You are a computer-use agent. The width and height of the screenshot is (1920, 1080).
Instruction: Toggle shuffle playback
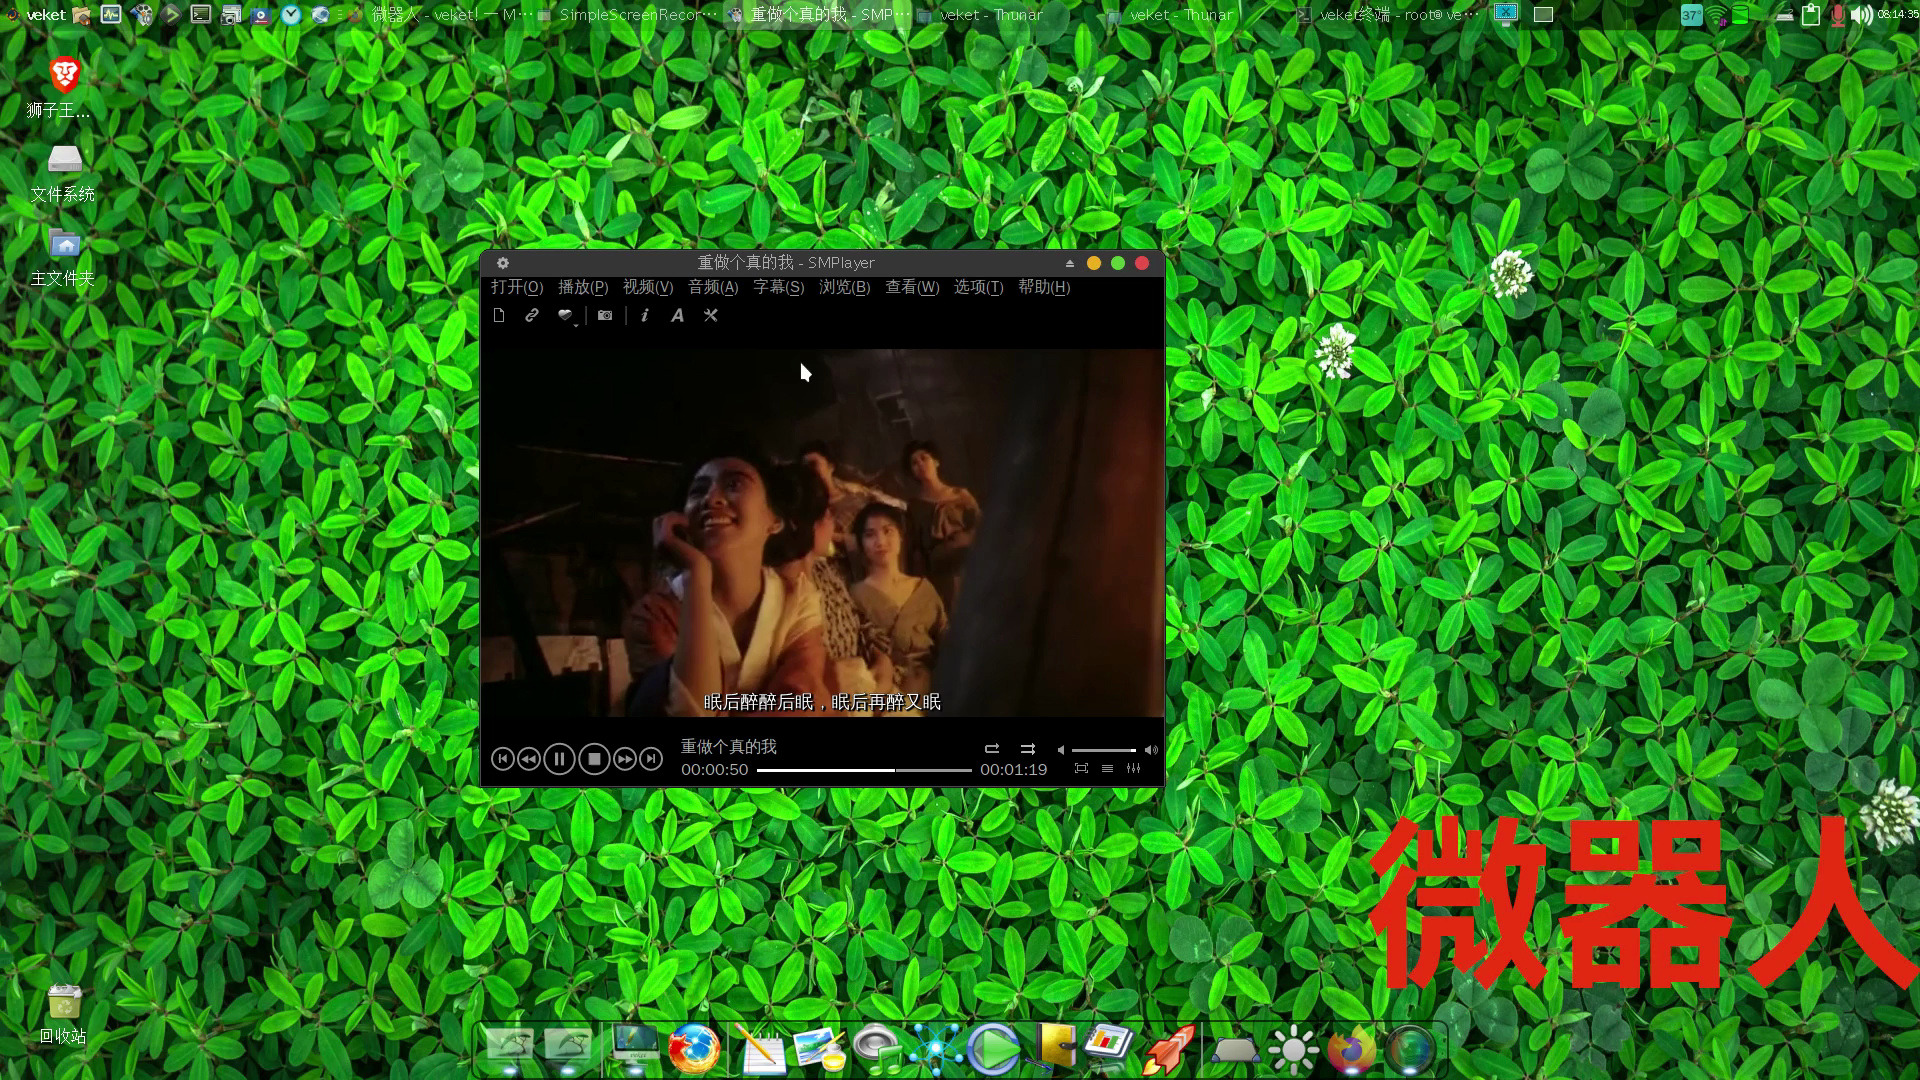(x=1027, y=749)
